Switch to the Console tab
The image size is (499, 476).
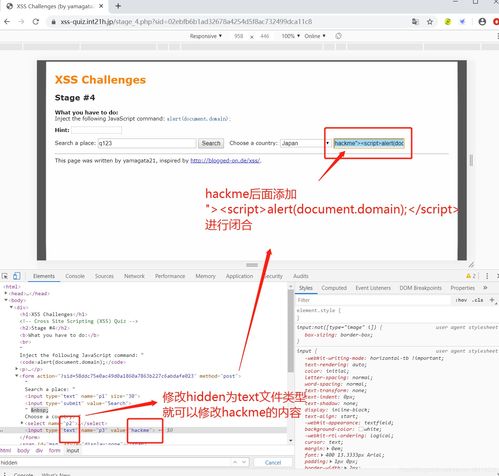[x=75, y=276]
